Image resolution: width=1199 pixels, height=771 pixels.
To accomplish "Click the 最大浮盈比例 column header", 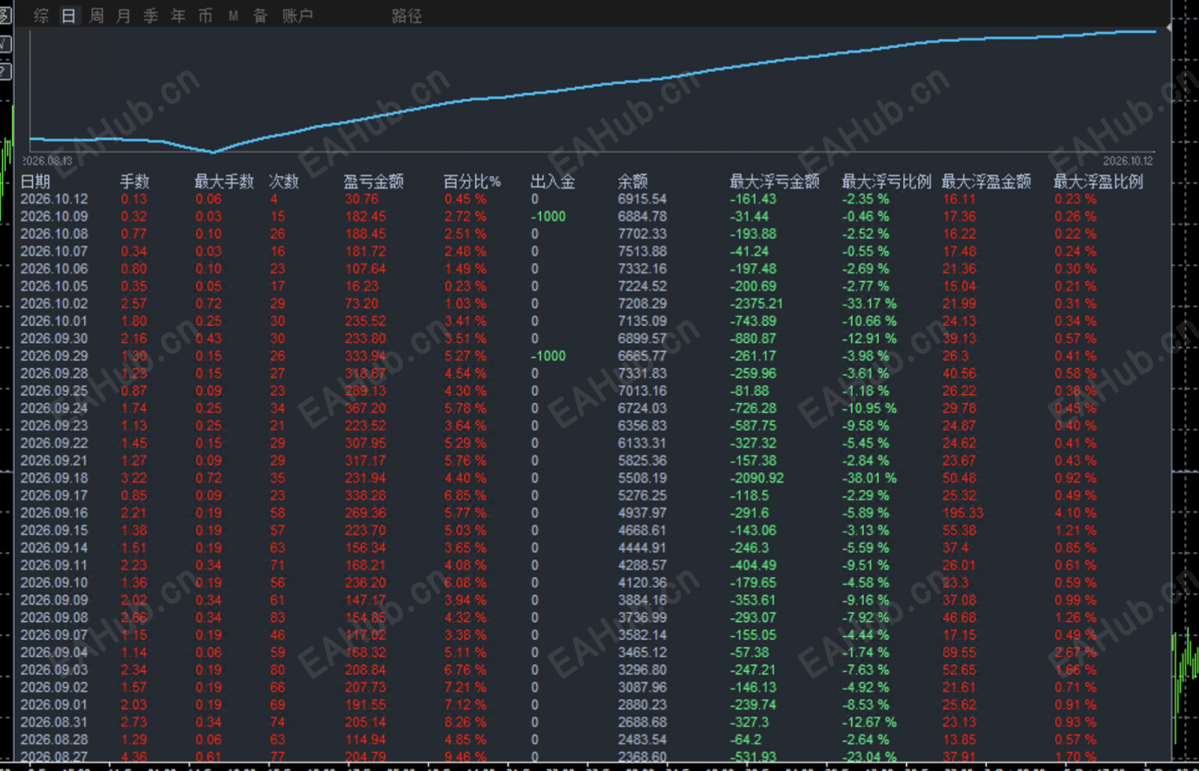I will pyautogui.click(x=1099, y=181).
